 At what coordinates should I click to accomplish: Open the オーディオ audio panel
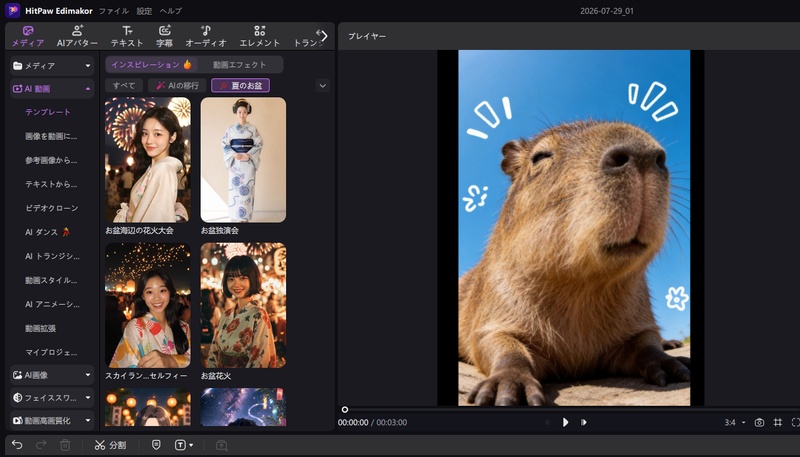pos(206,36)
